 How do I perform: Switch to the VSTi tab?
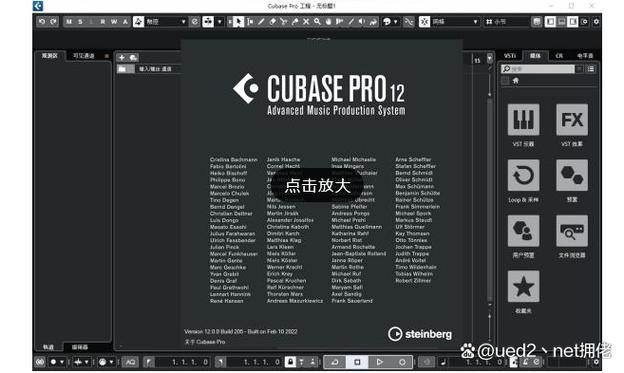coord(510,56)
